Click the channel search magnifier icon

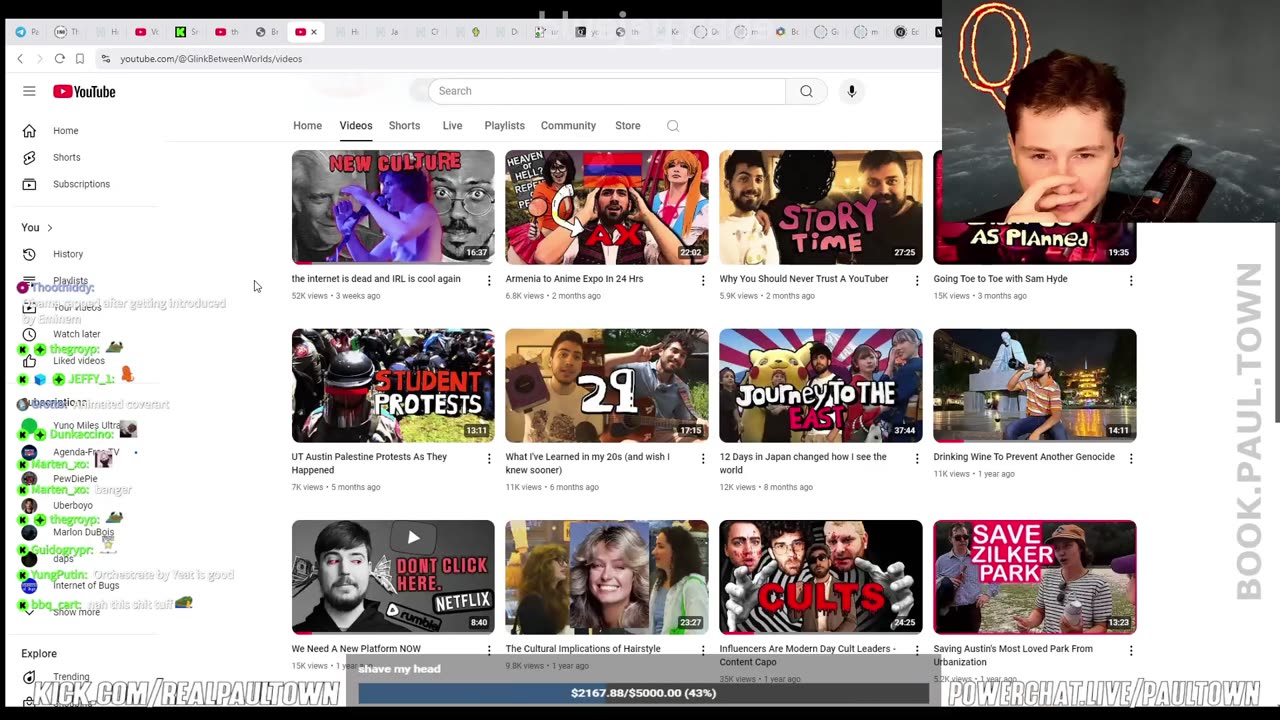tap(673, 126)
